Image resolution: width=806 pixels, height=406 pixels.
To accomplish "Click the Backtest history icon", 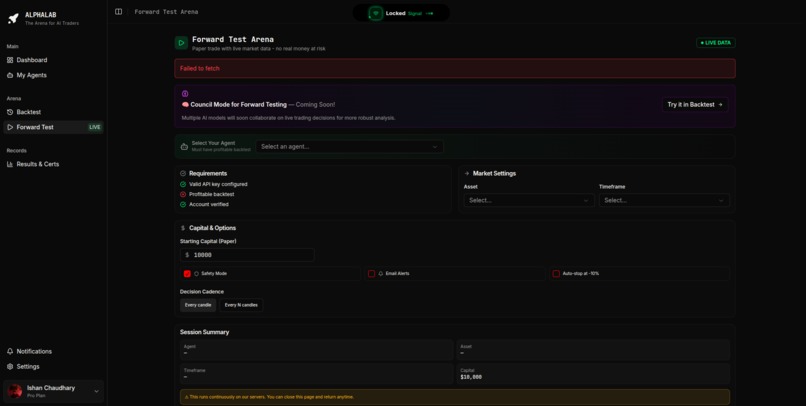I will (10, 112).
